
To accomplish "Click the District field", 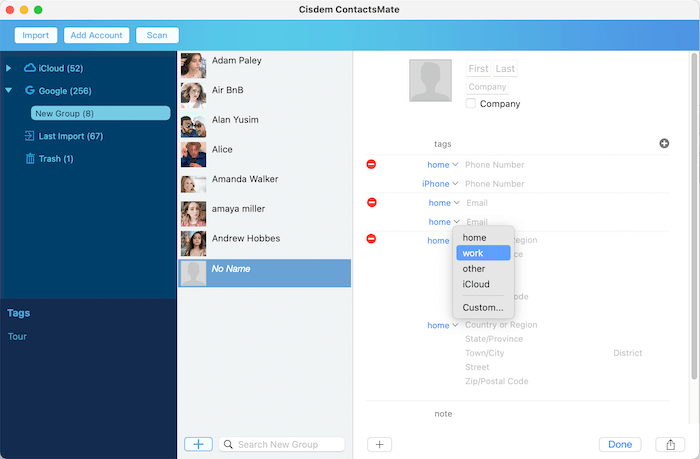I will pos(627,353).
